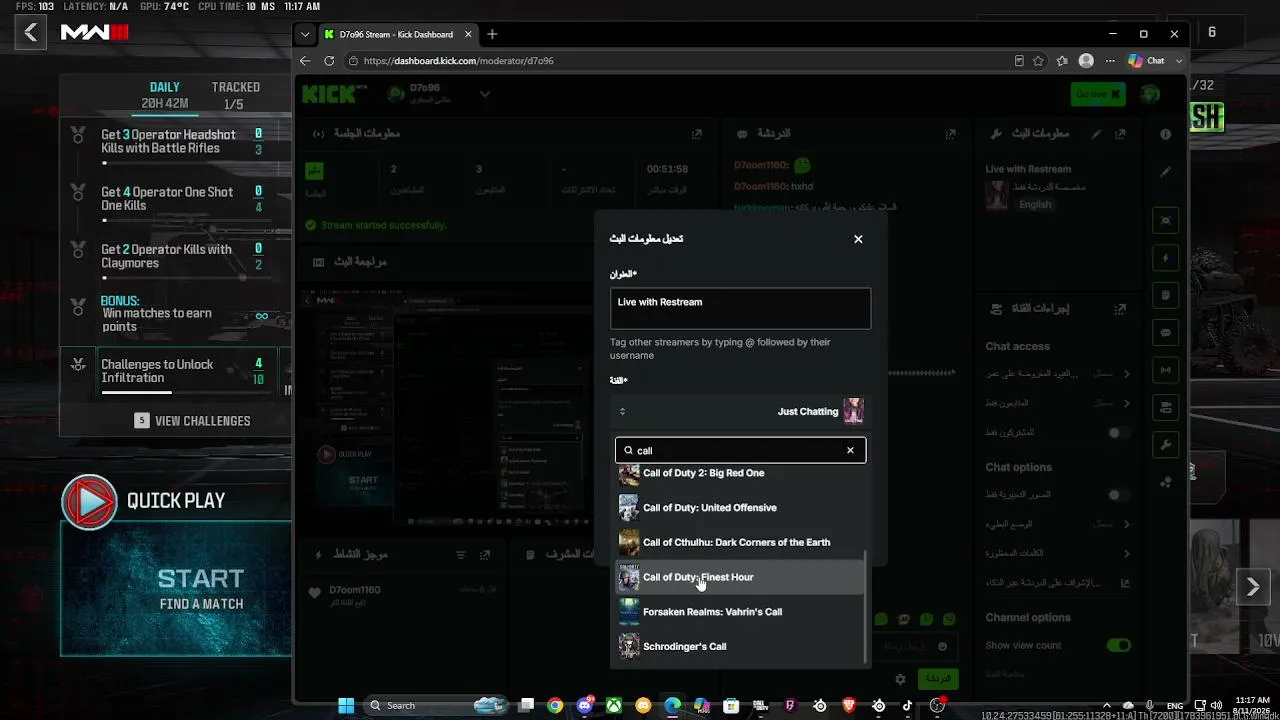Image resolution: width=1280 pixels, height=720 pixels.
Task: Open the activity feed filter icon
Action: coord(461,555)
